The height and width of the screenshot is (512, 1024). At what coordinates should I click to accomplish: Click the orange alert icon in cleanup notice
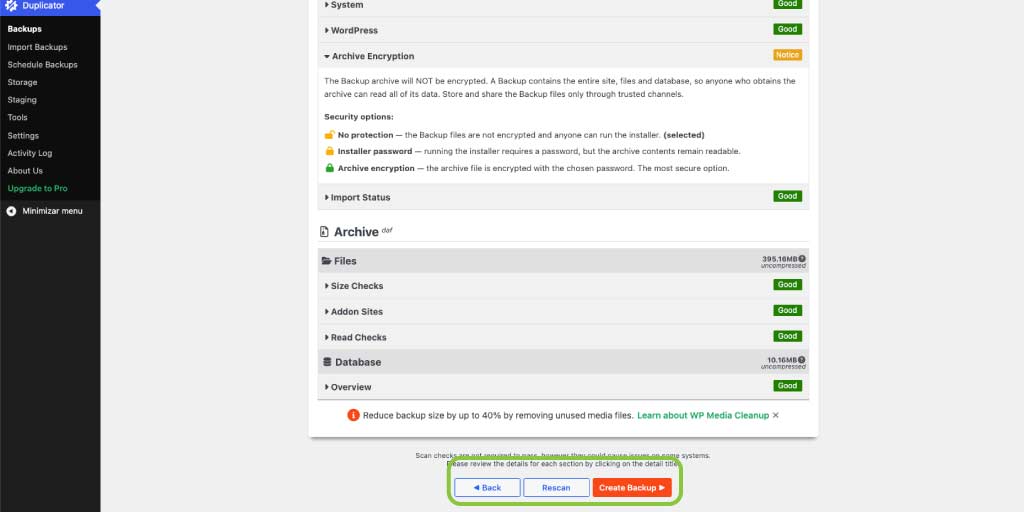coord(353,415)
